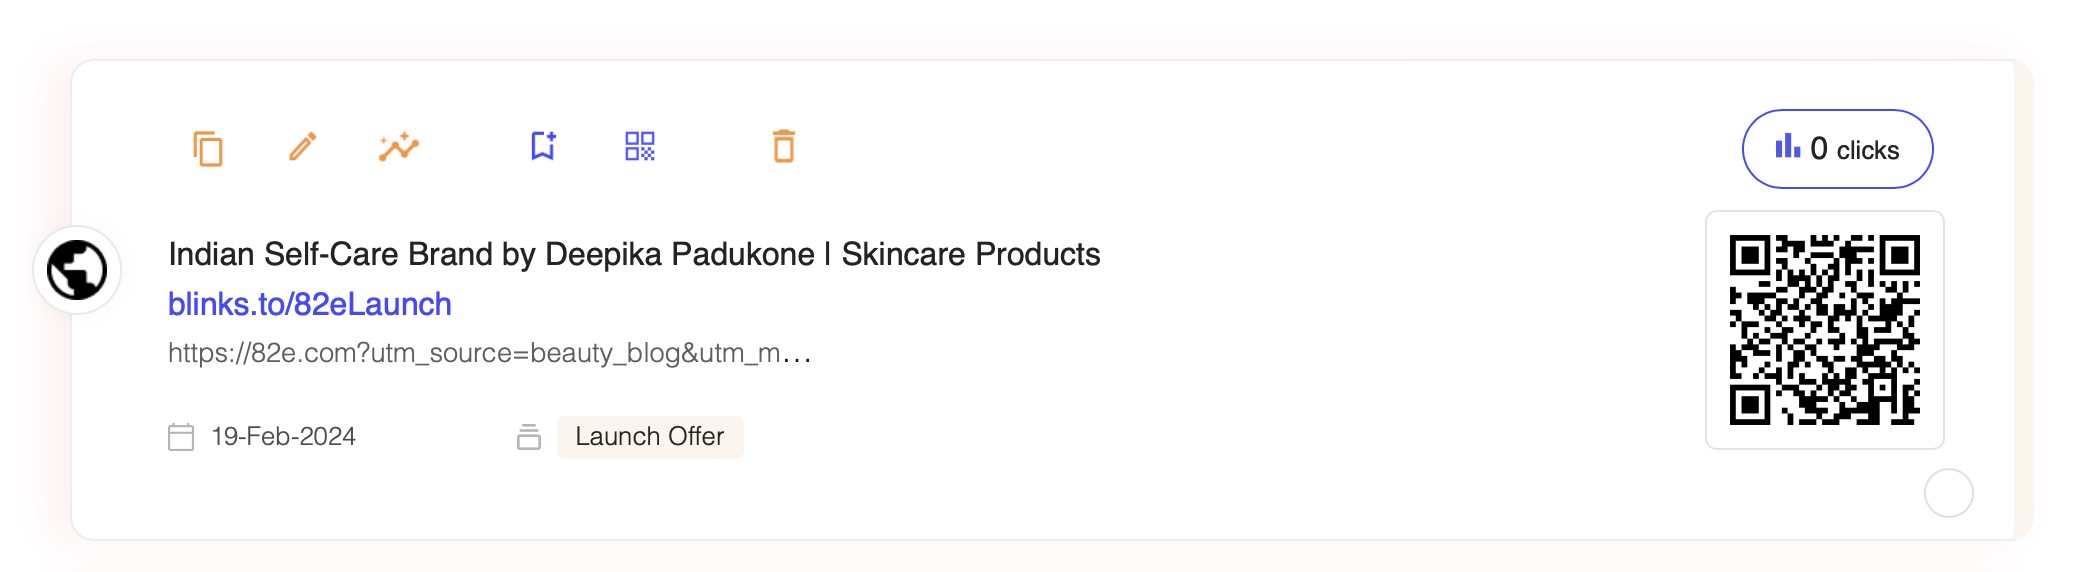Click the large QR code image

click(x=1824, y=330)
